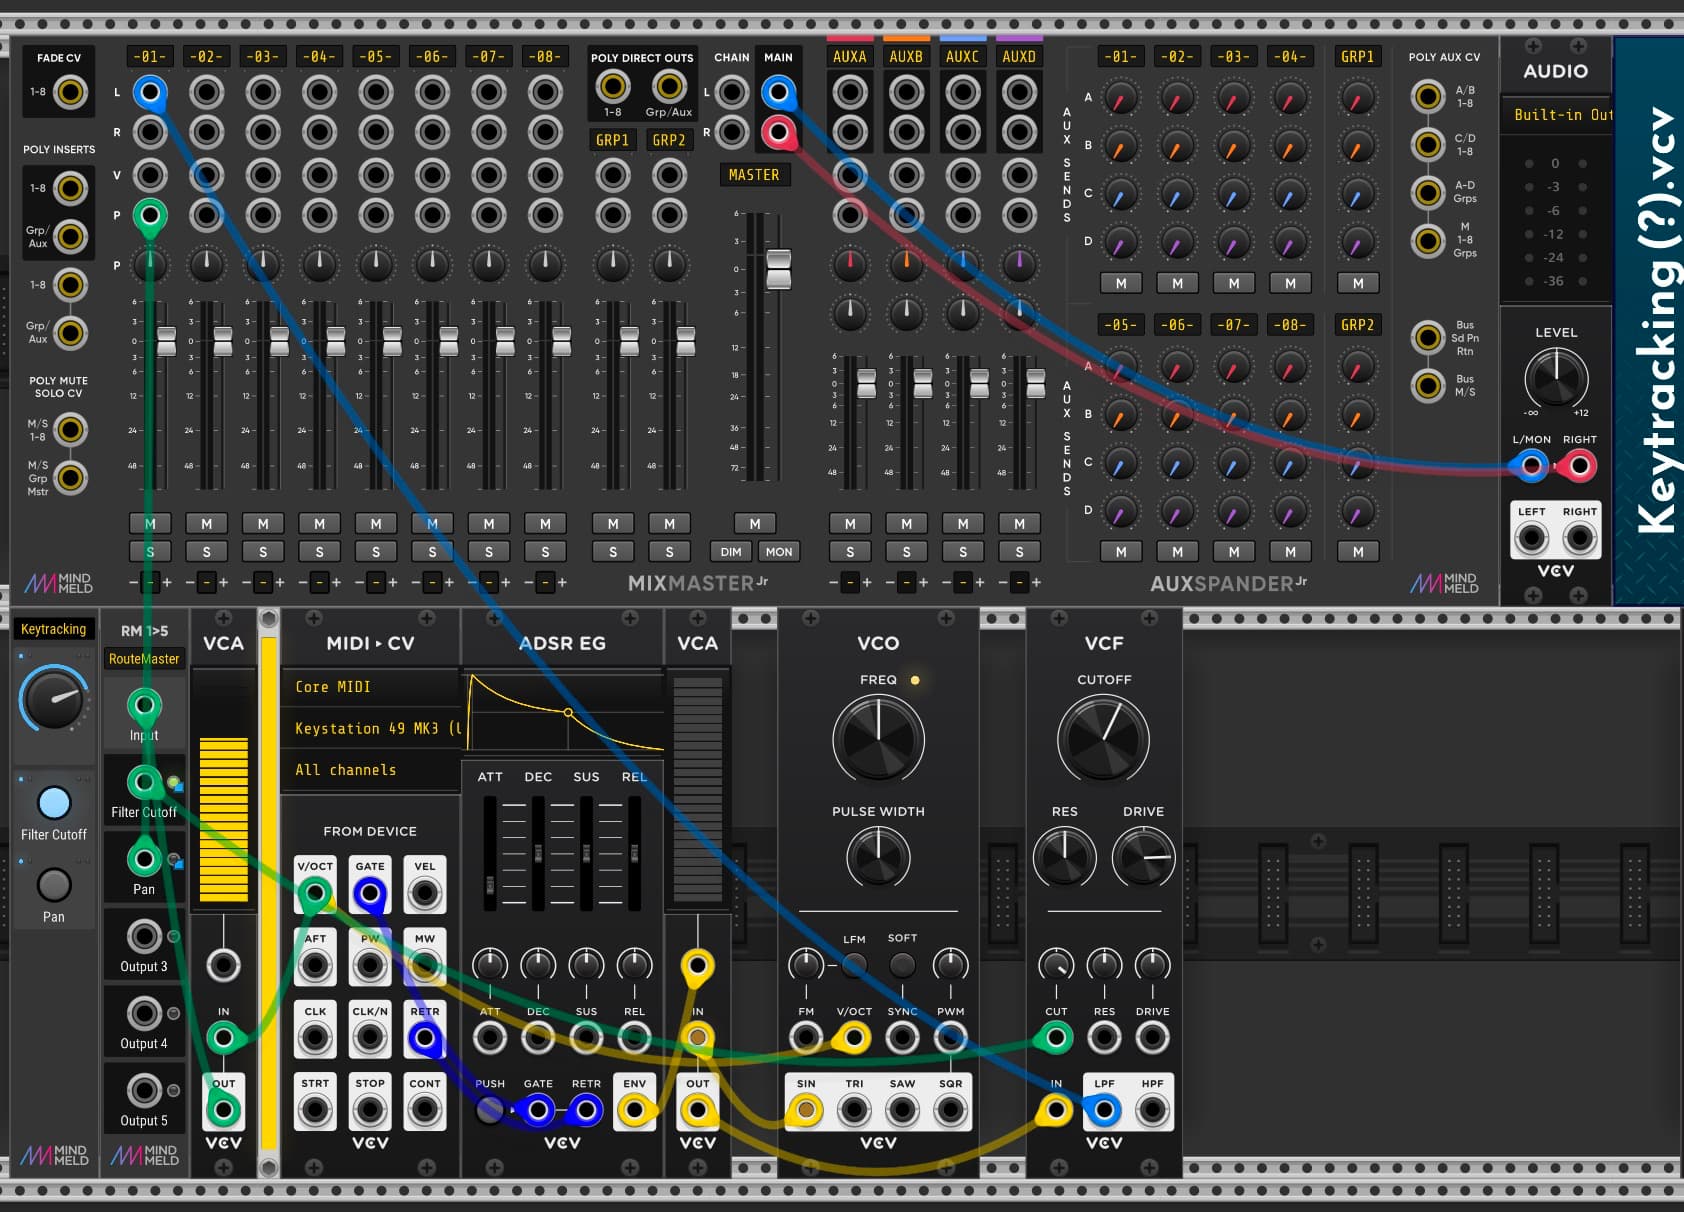Click the MAIN right output jack
This screenshot has height=1212, width=1684.
tap(779, 132)
